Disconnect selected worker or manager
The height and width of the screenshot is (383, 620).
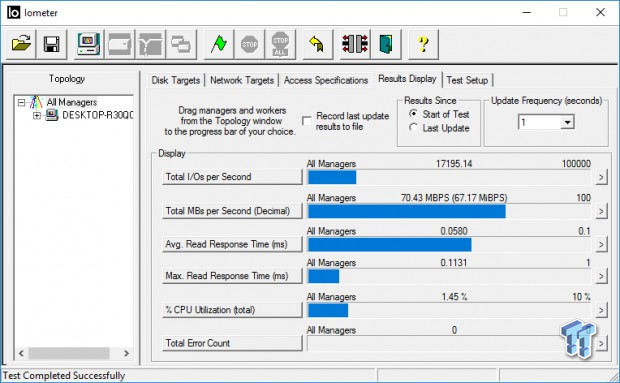[355, 44]
